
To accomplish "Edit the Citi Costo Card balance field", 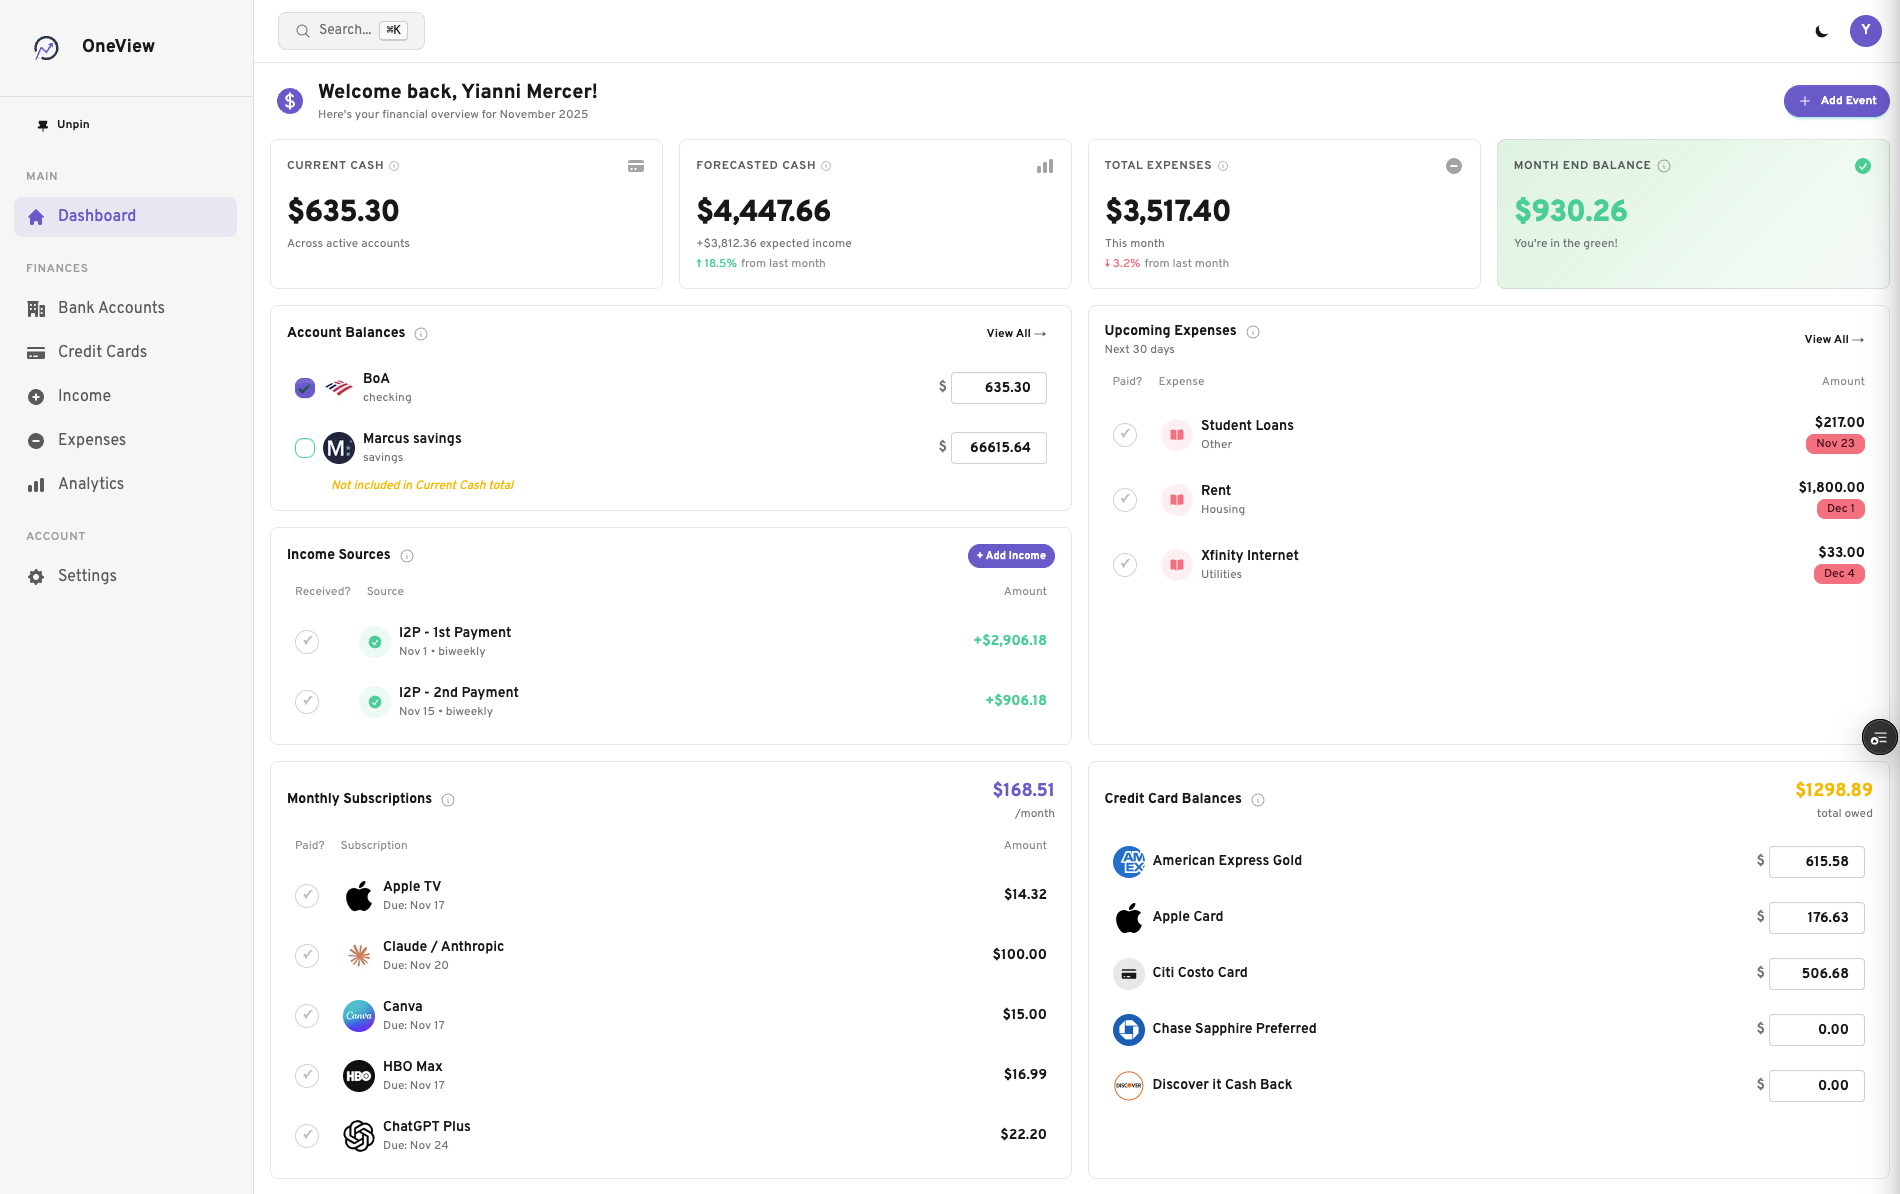I will pos(1817,973).
